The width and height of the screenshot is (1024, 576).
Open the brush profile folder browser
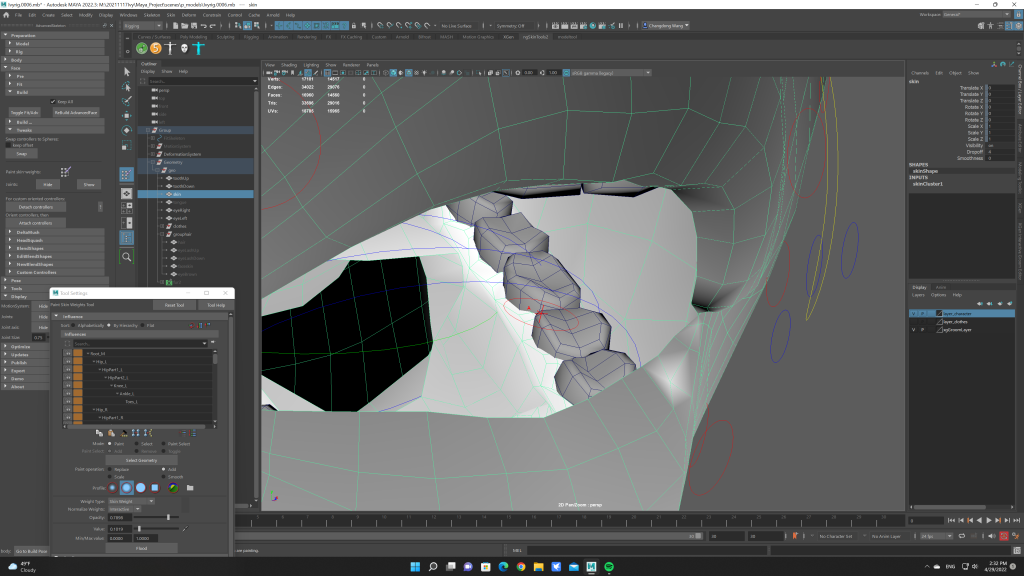[x=190, y=487]
